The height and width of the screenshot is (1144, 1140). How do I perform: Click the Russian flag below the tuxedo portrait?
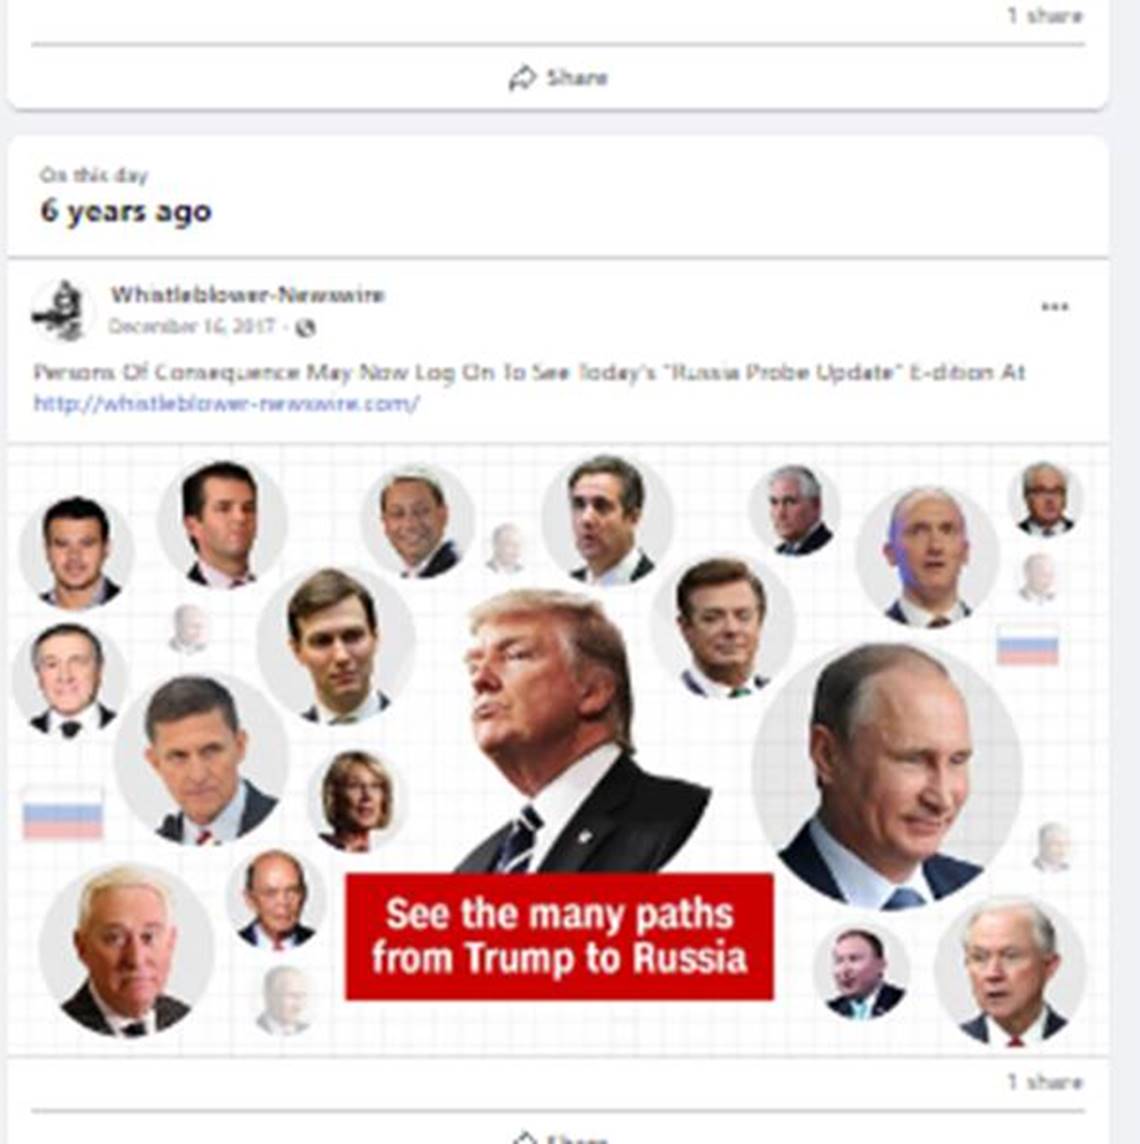click(x=63, y=813)
